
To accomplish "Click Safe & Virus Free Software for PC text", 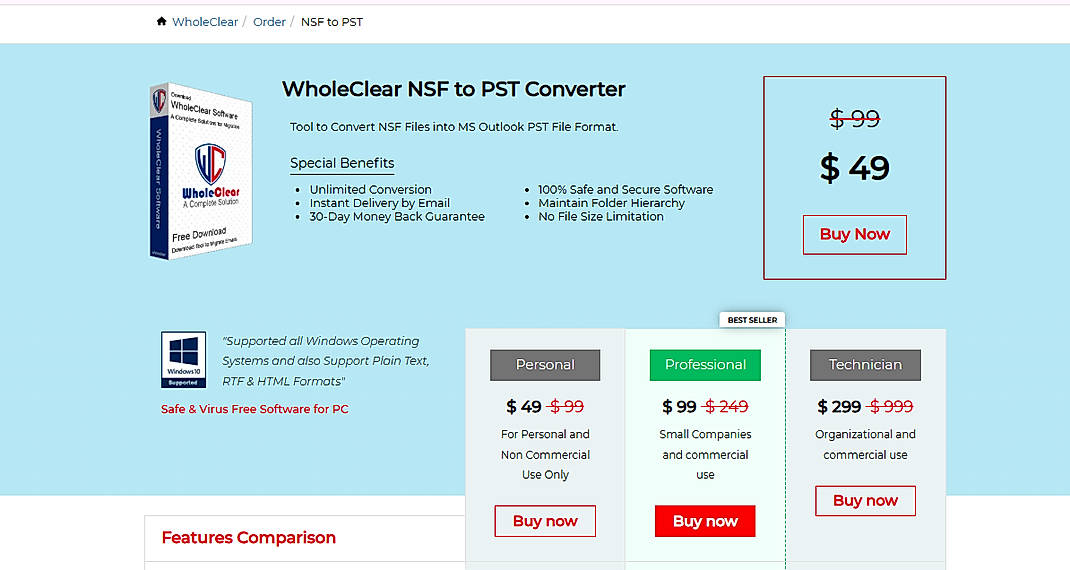I will click(255, 409).
